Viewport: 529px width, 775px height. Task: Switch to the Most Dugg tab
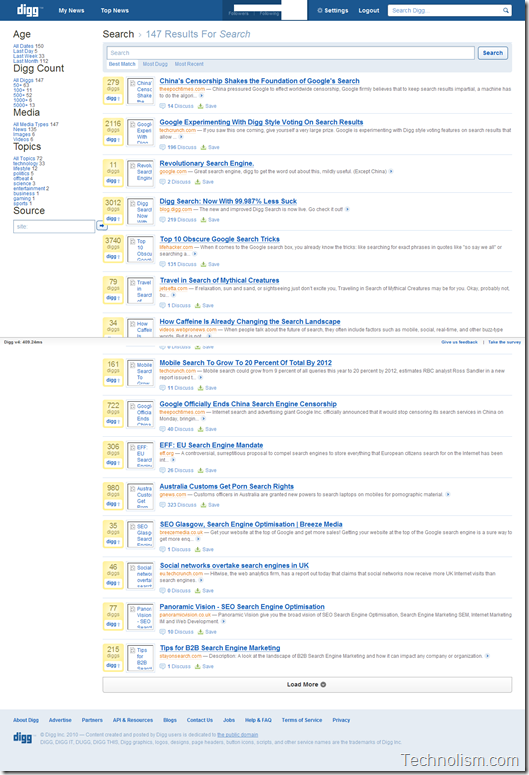point(155,64)
